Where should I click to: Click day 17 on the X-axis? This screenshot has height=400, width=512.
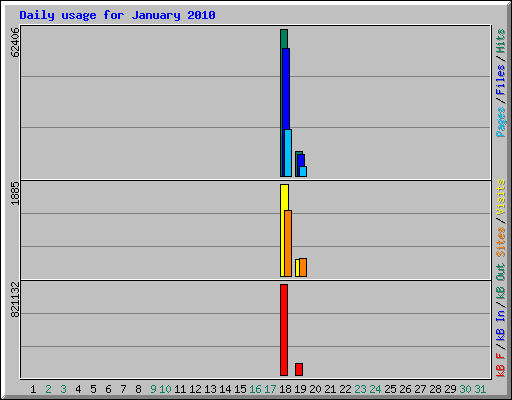pos(270,389)
